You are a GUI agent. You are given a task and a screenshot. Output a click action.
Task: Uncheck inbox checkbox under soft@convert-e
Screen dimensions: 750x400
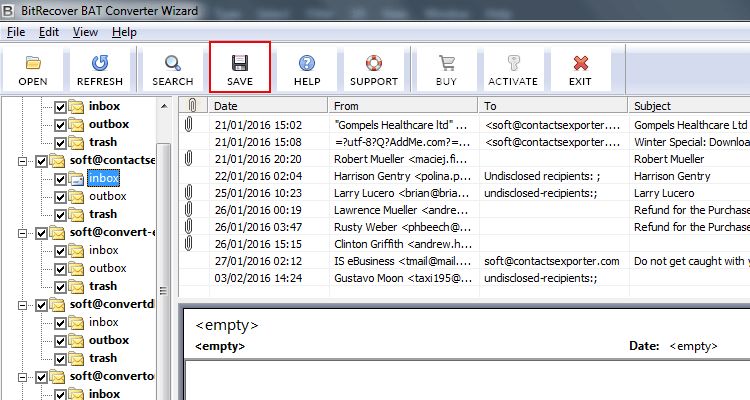[60, 251]
